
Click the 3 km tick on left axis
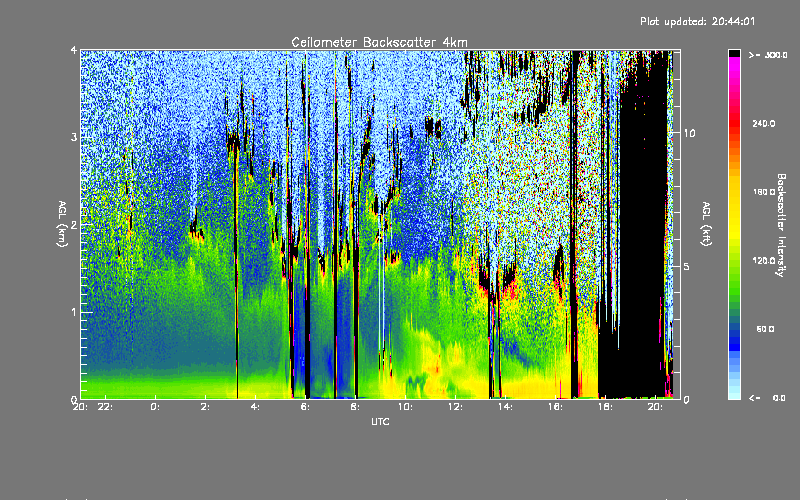[x=74, y=137]
